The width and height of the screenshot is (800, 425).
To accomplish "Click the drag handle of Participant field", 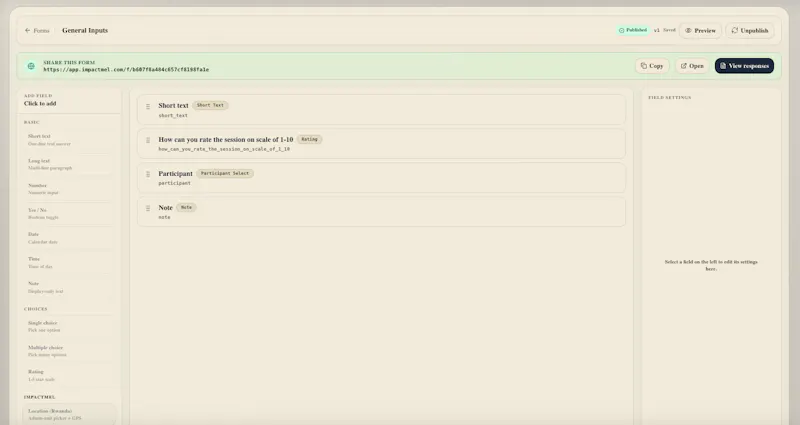I will [x=148, y=174].
